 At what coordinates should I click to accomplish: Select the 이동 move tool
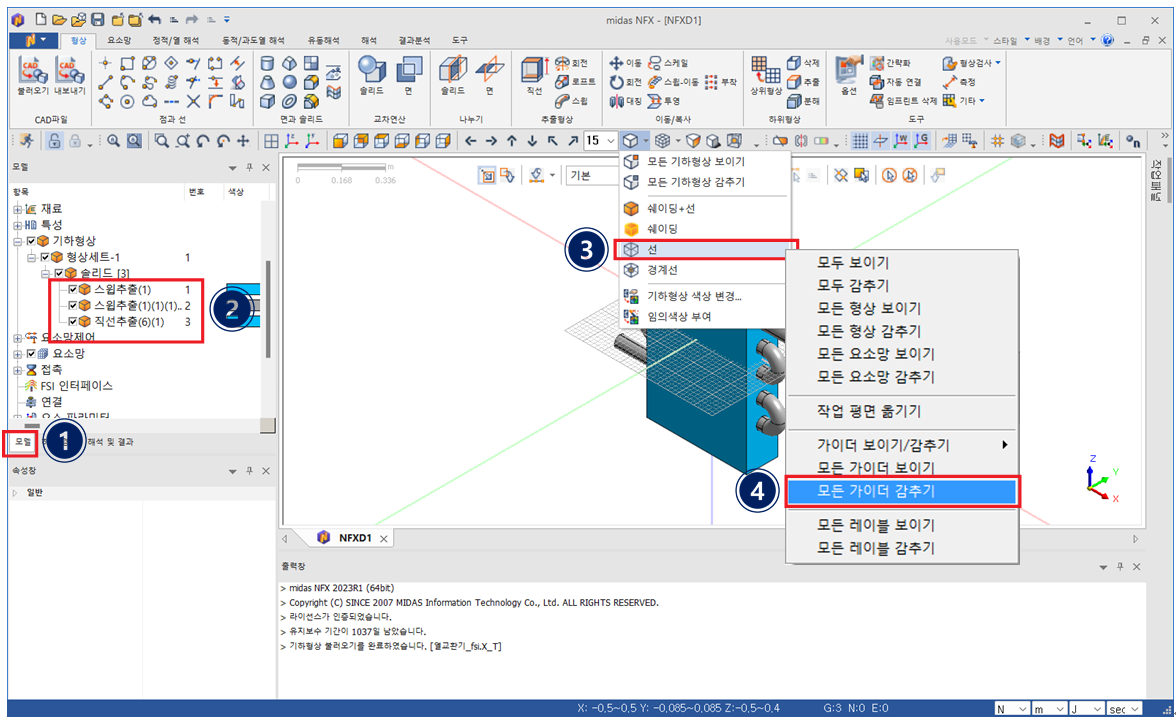click(x=626, y=63)
